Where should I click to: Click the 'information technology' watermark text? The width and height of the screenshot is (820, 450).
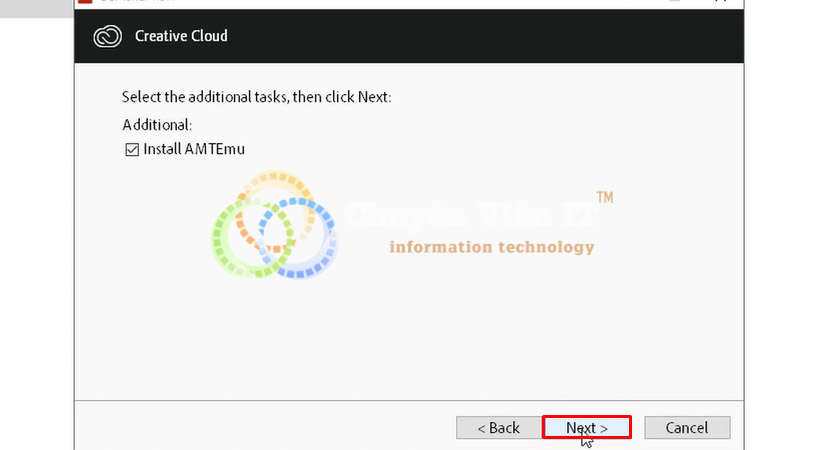pos(492,247)
